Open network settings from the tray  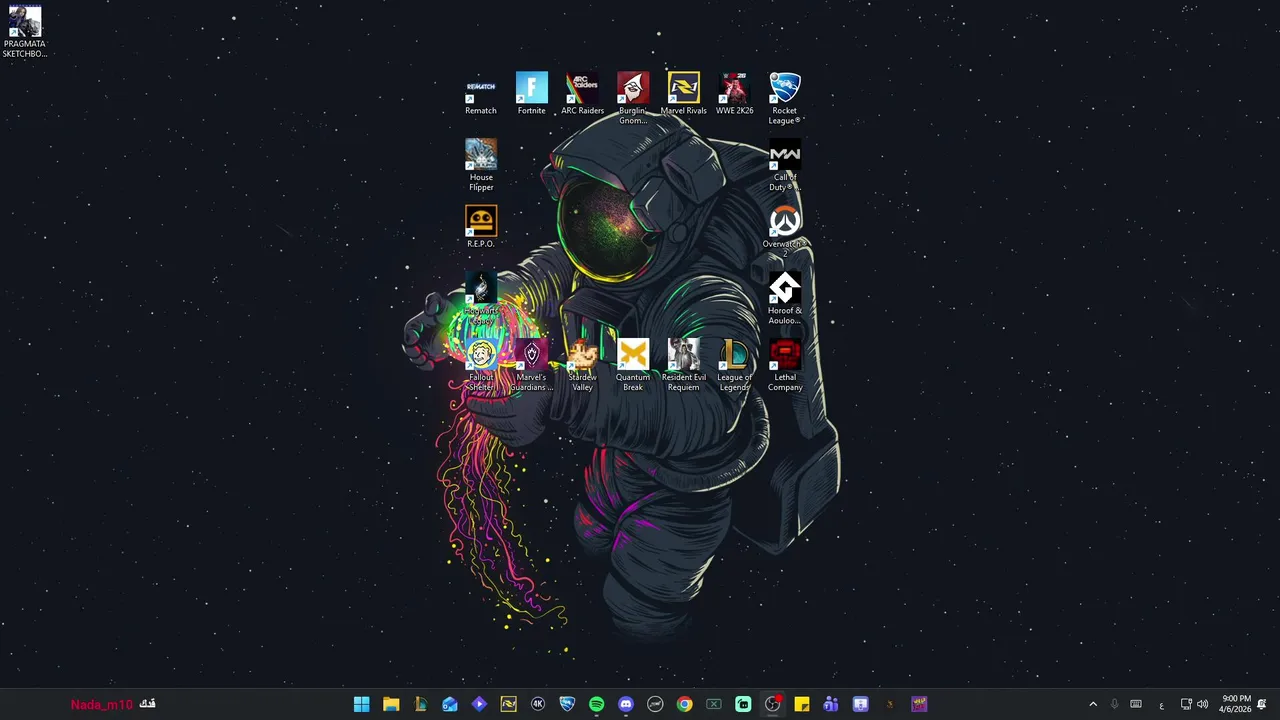(x=1186, y=704)
